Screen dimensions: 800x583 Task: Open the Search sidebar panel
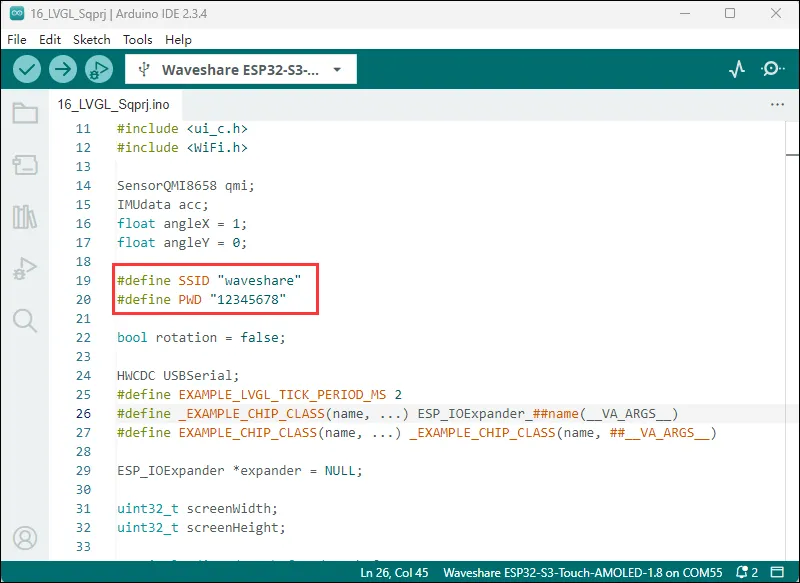click(25, 320)
